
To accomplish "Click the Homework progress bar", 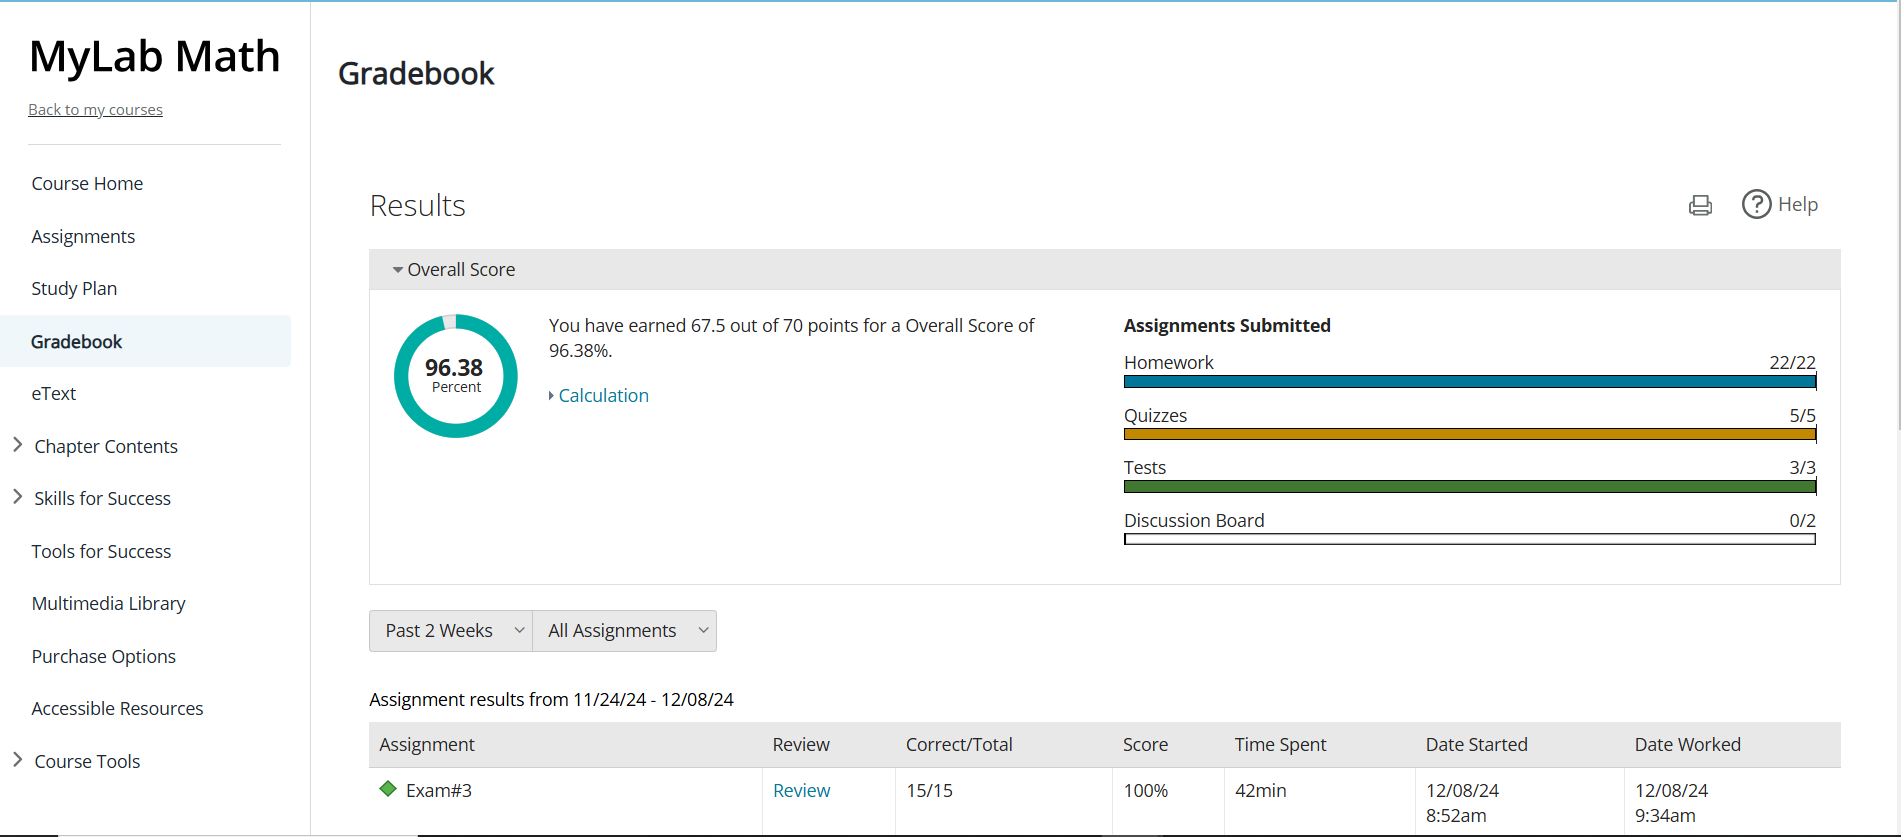I will (x=1469, y=382).
